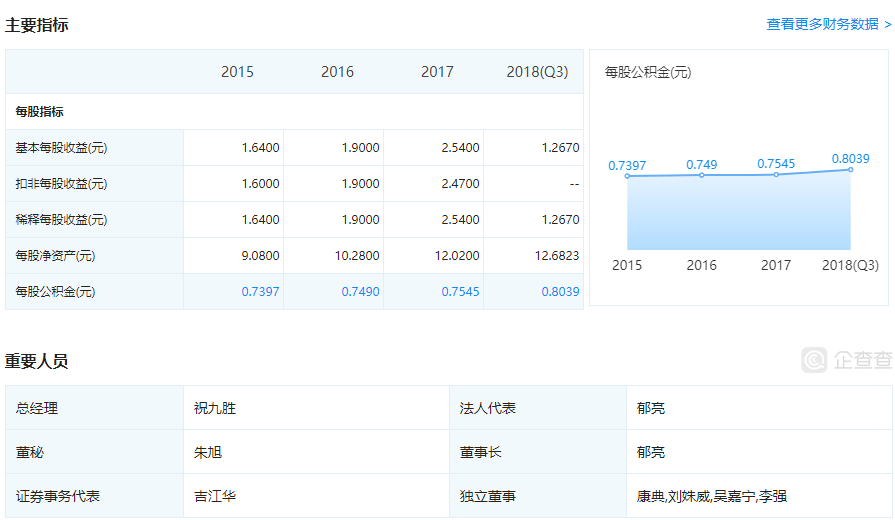Screen dimensions: 895x520
Task: Click the 0.7545 chart point for 2017
Action: (776, 175)
